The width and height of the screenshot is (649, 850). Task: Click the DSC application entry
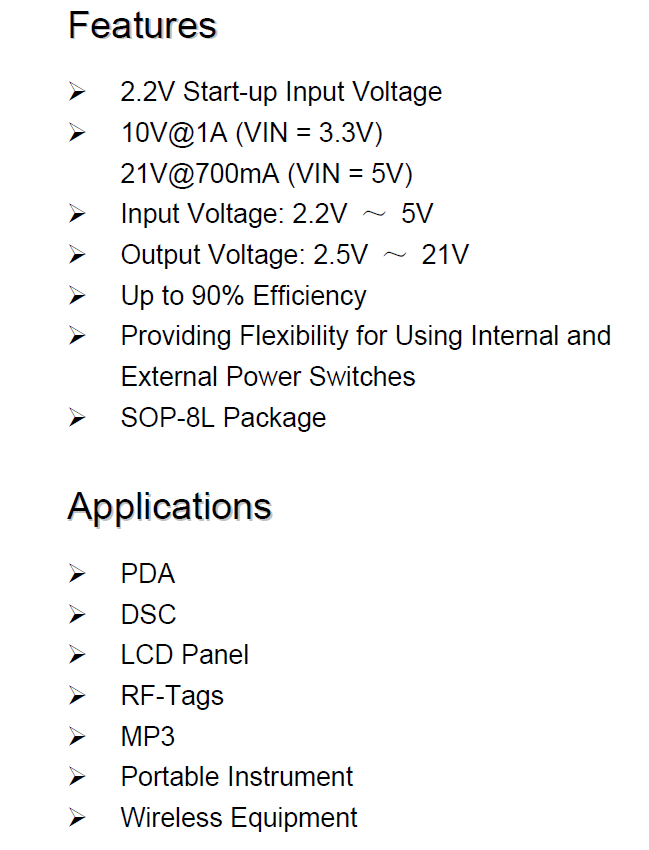[148, 615]
